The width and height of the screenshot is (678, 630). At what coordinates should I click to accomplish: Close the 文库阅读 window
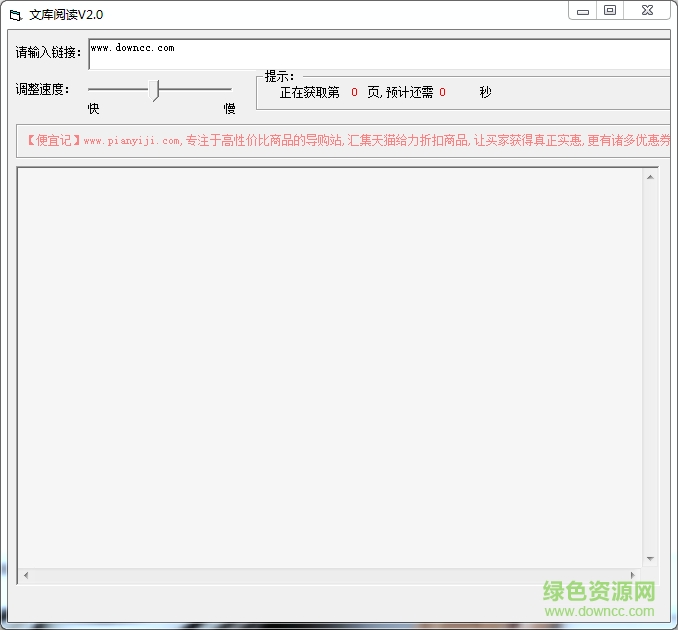coord(650,11)
